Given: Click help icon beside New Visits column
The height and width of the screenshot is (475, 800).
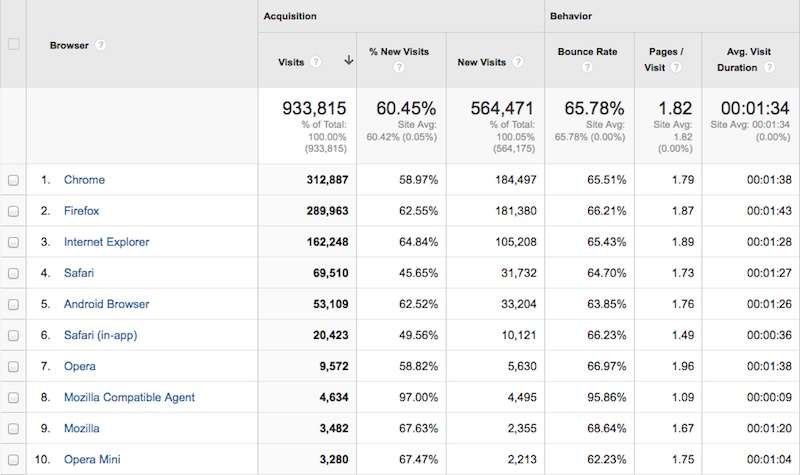Looking at the screenshot, I should point(519,61).
